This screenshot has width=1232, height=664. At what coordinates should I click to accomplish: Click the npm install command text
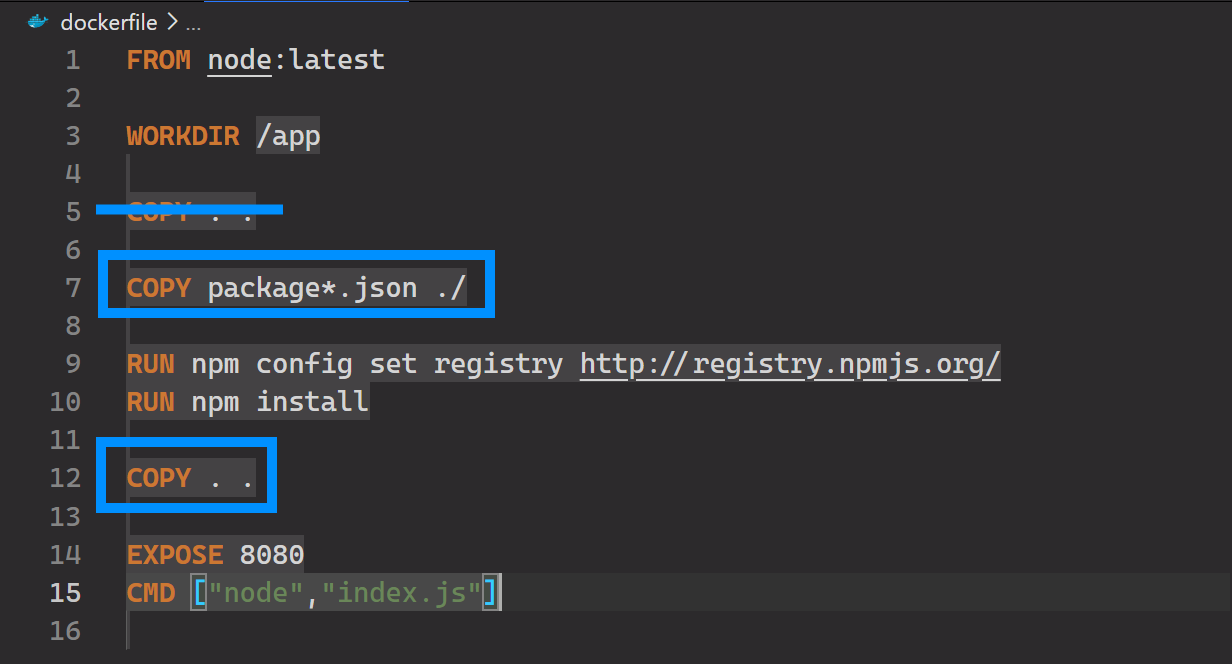(x=280, y=402)
